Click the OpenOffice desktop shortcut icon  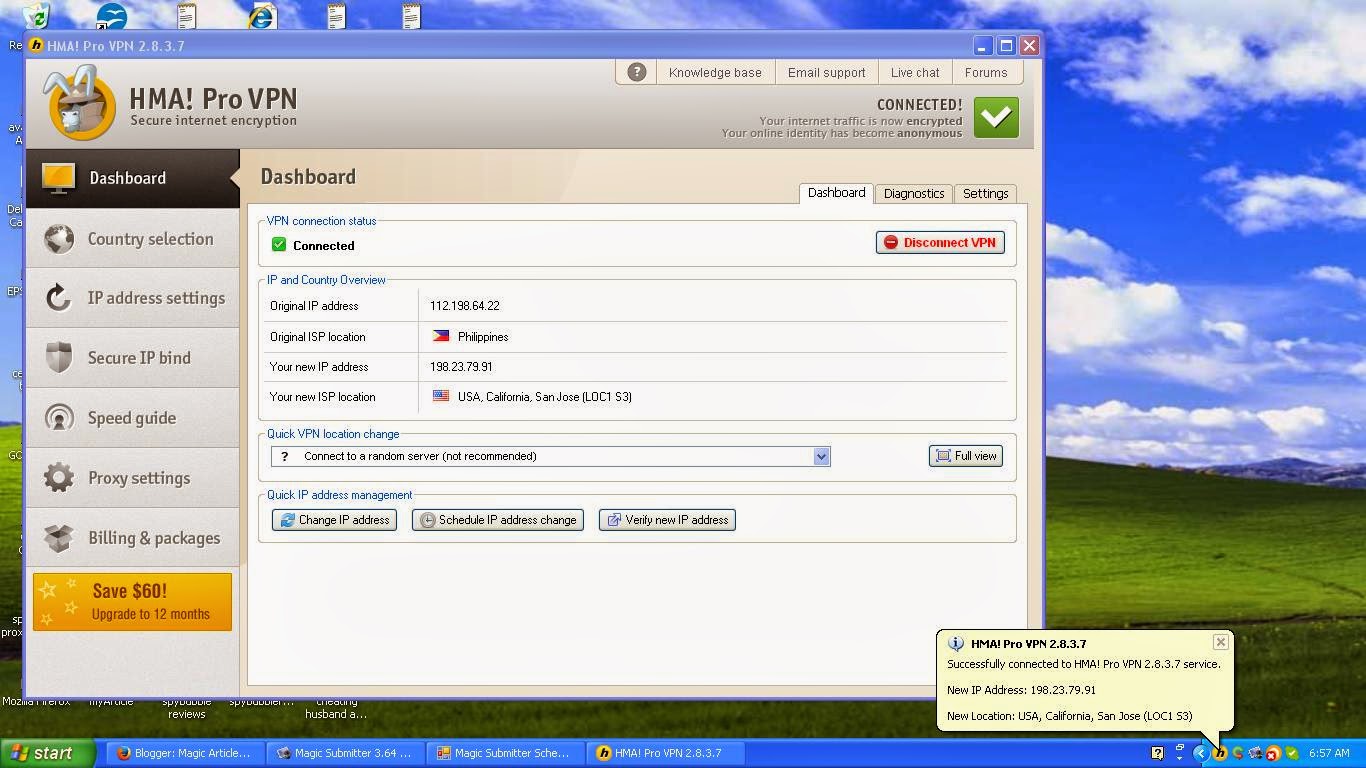point(111,16)
